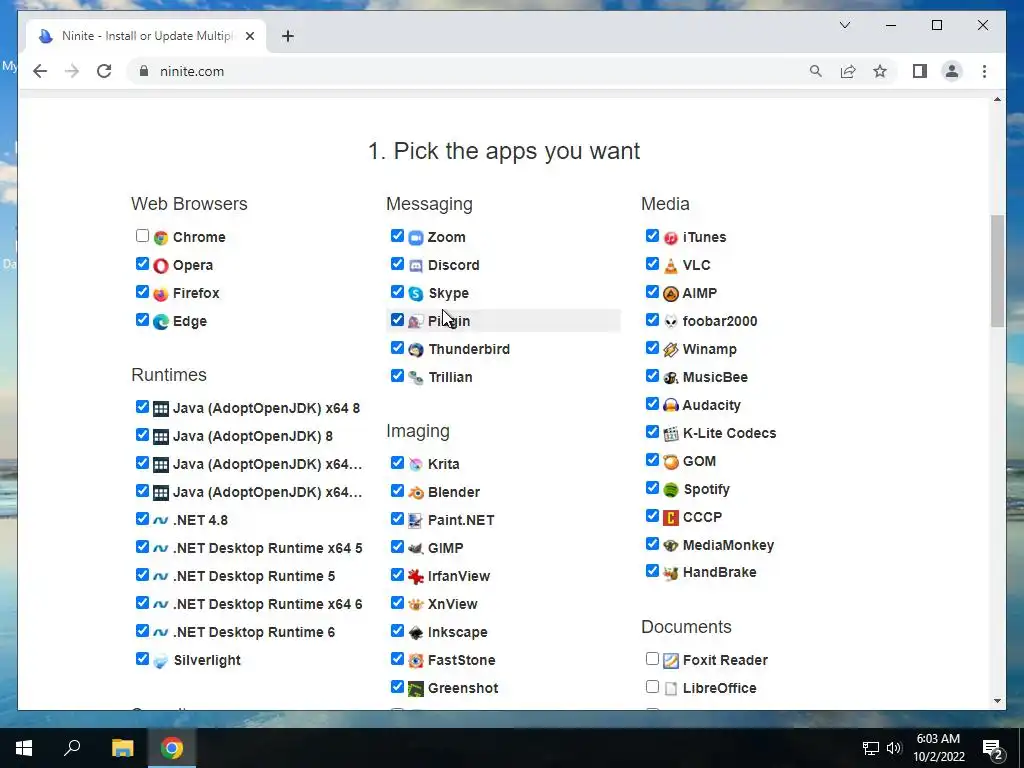Uncheck the Trillian checkbox
Viewport: 1024px width, 768px height.
(397, 376)
